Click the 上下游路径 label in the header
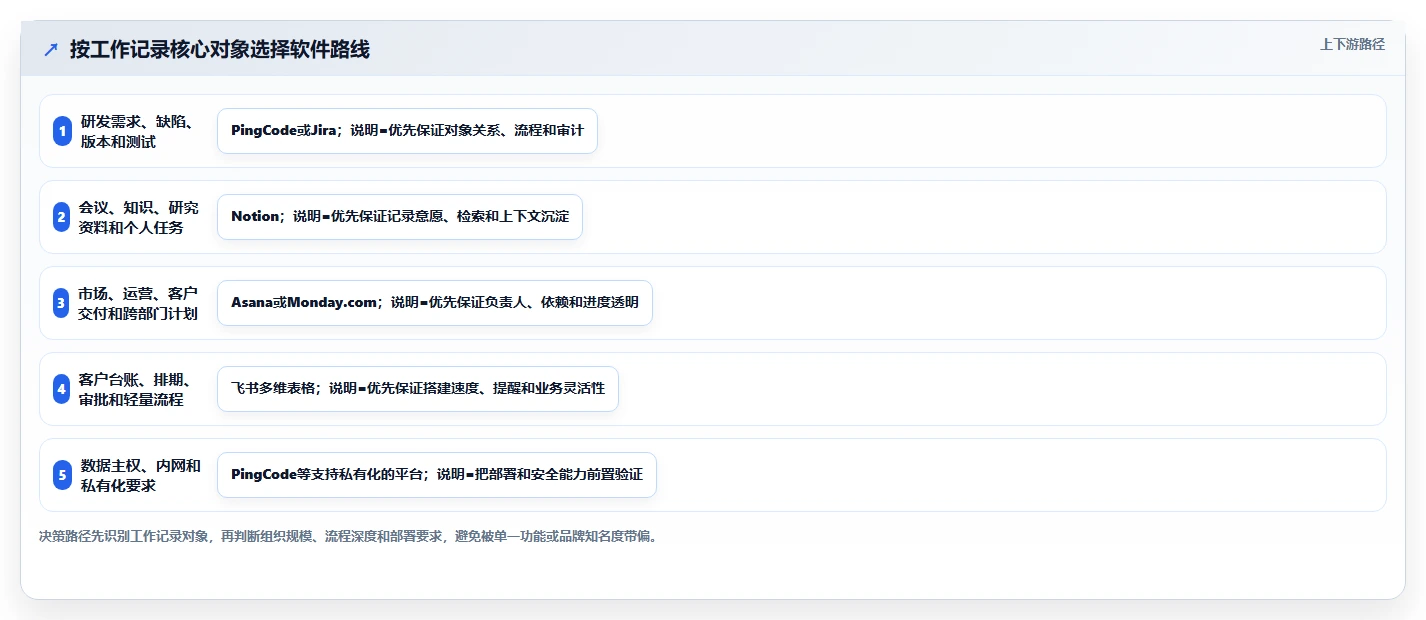The image size is (1426, 620). [x=1352, y=44]
